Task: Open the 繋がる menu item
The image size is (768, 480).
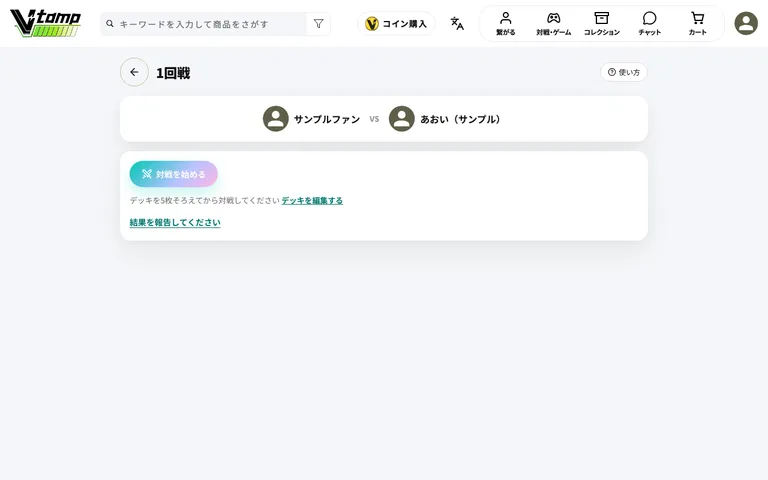Action: point(505,24)
